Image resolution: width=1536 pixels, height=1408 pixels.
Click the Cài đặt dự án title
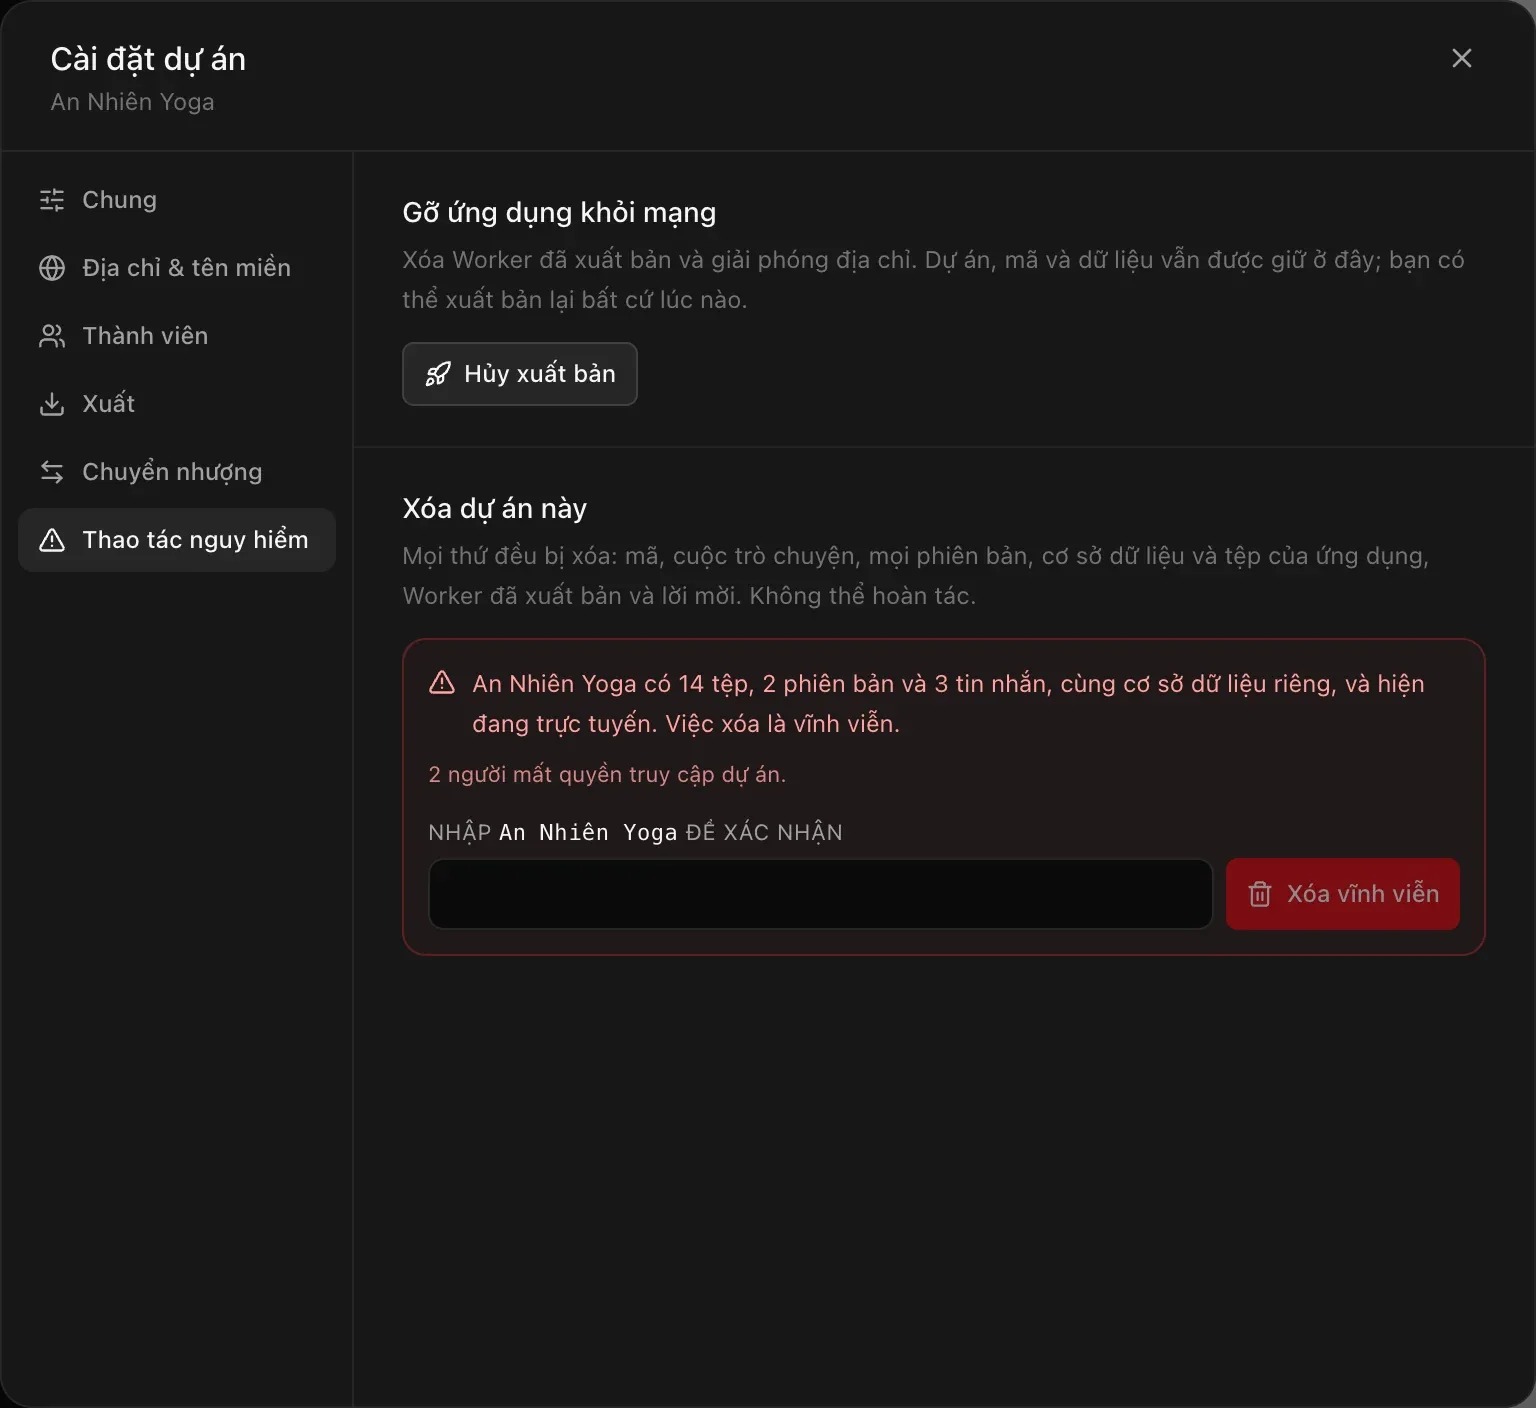[148, 60]
